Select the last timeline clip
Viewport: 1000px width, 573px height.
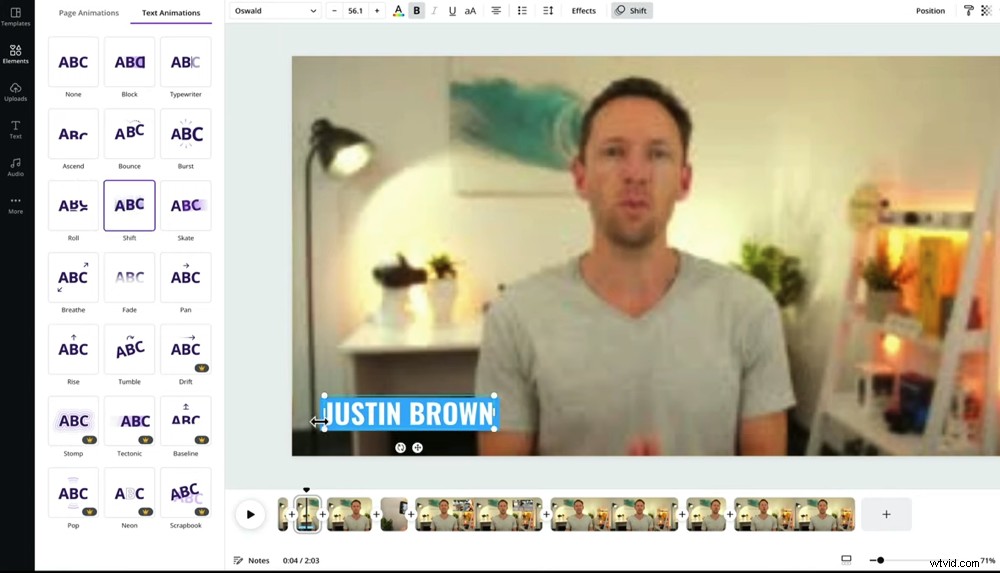(794, 514)
